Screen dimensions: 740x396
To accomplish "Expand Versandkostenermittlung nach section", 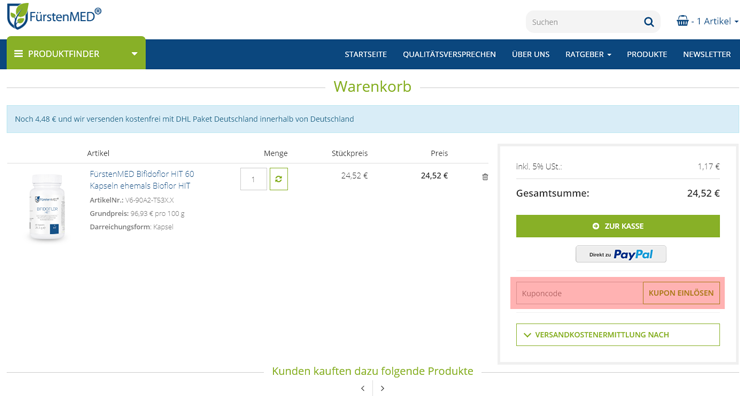I will tap(618, 335).
